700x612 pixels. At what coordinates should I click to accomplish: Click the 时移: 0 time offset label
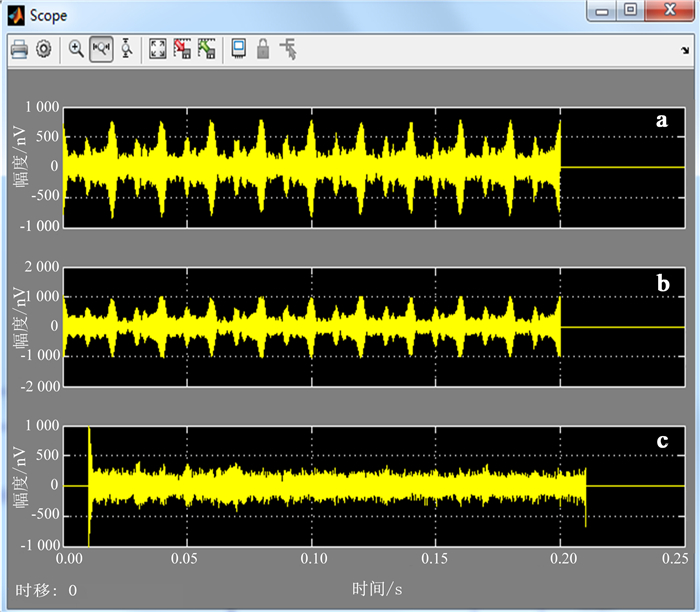(x=46, y=590)
